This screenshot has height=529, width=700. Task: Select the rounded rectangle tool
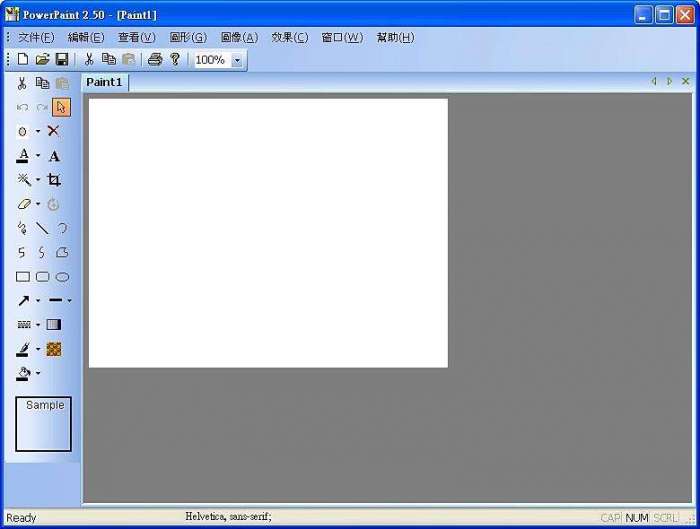[42, 277]
